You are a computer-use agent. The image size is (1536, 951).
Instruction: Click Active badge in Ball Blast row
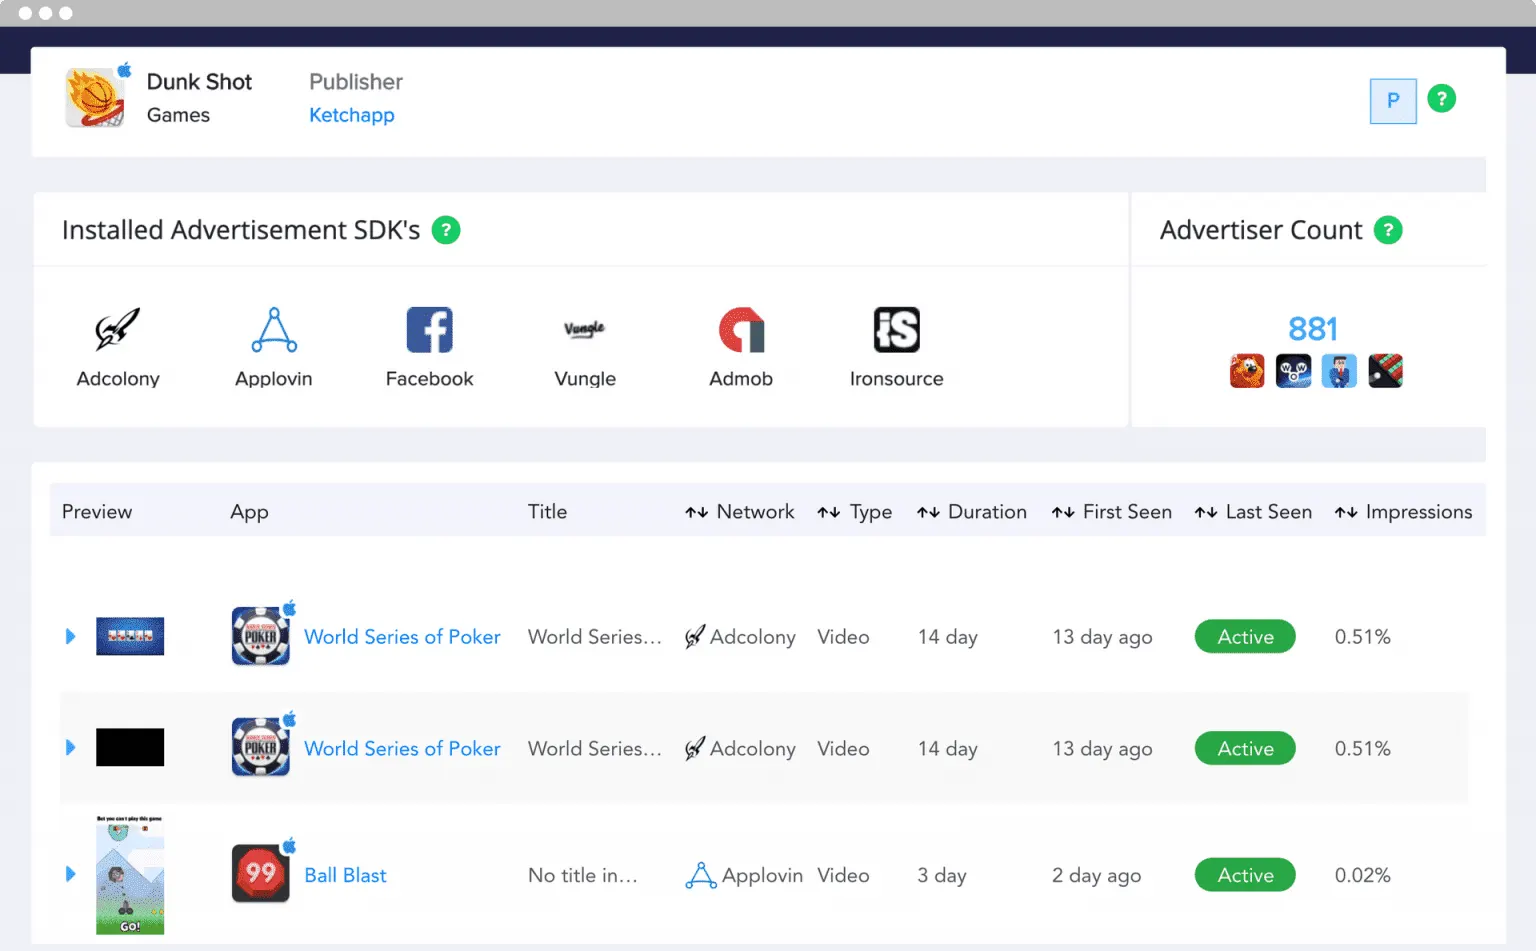point(1245,875)
